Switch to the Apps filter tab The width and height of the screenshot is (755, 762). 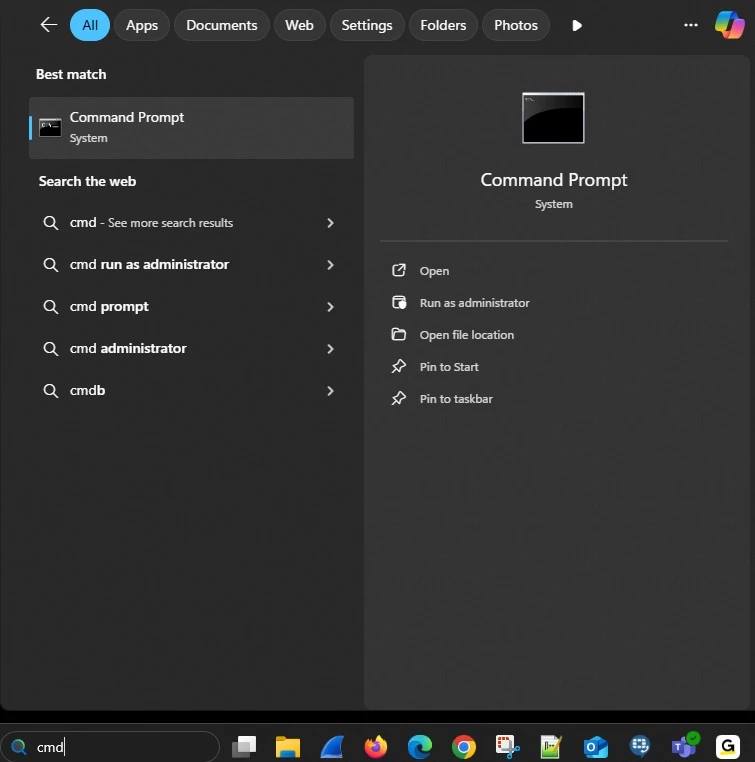[142, 25]
